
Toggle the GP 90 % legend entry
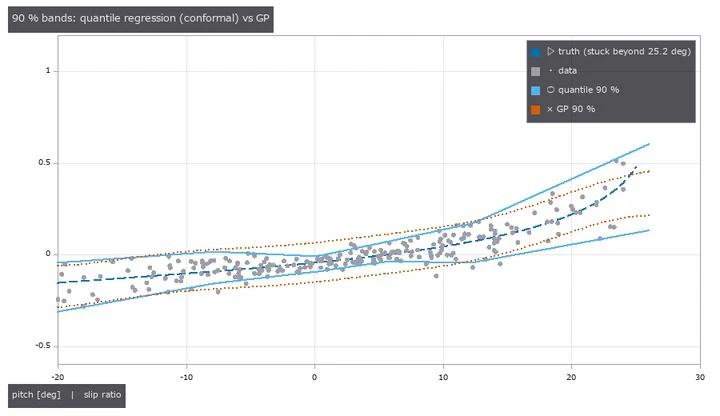563,109
